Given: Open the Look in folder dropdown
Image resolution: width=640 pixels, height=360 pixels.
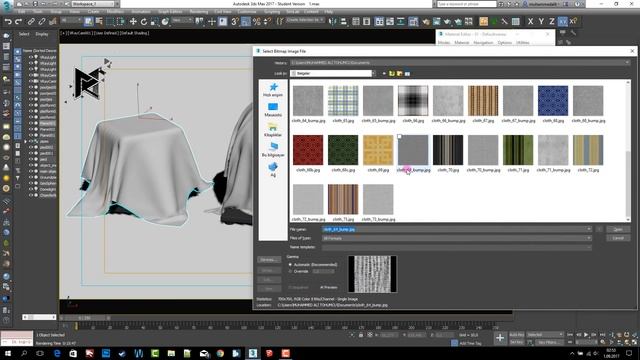Looking at the screenshot, I should pyautogui.click(x=373, y=73).
